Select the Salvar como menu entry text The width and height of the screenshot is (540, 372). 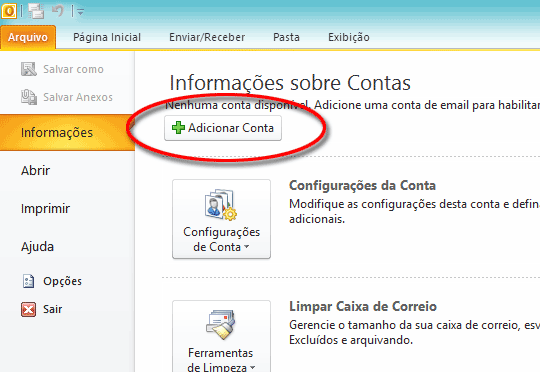[x=73, y=69]
